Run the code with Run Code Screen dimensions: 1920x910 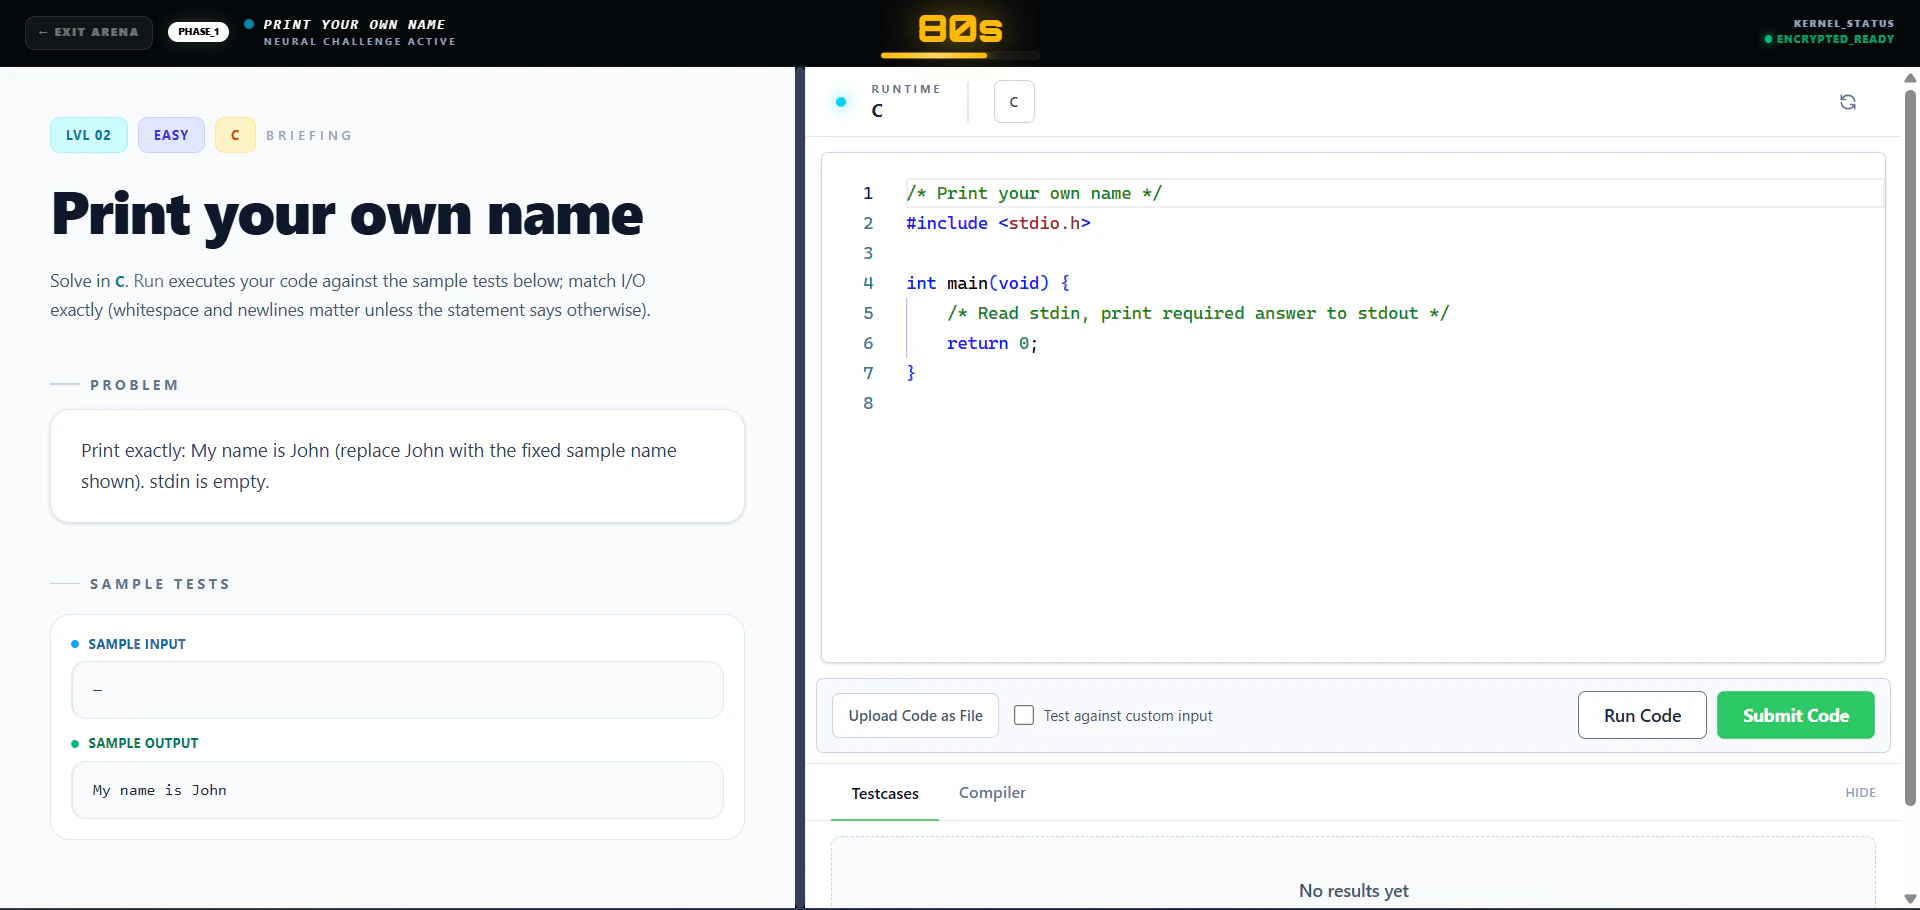pos(1642,715)
